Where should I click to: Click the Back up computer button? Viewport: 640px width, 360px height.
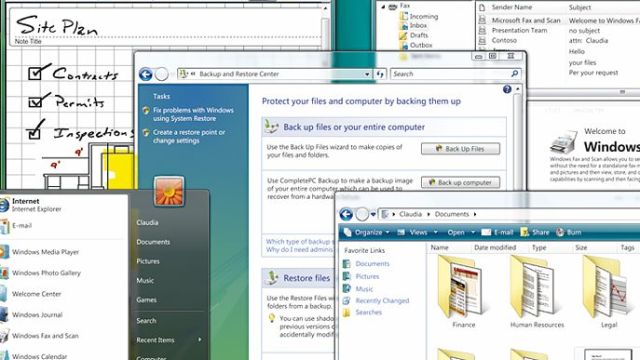coord(460,182)
